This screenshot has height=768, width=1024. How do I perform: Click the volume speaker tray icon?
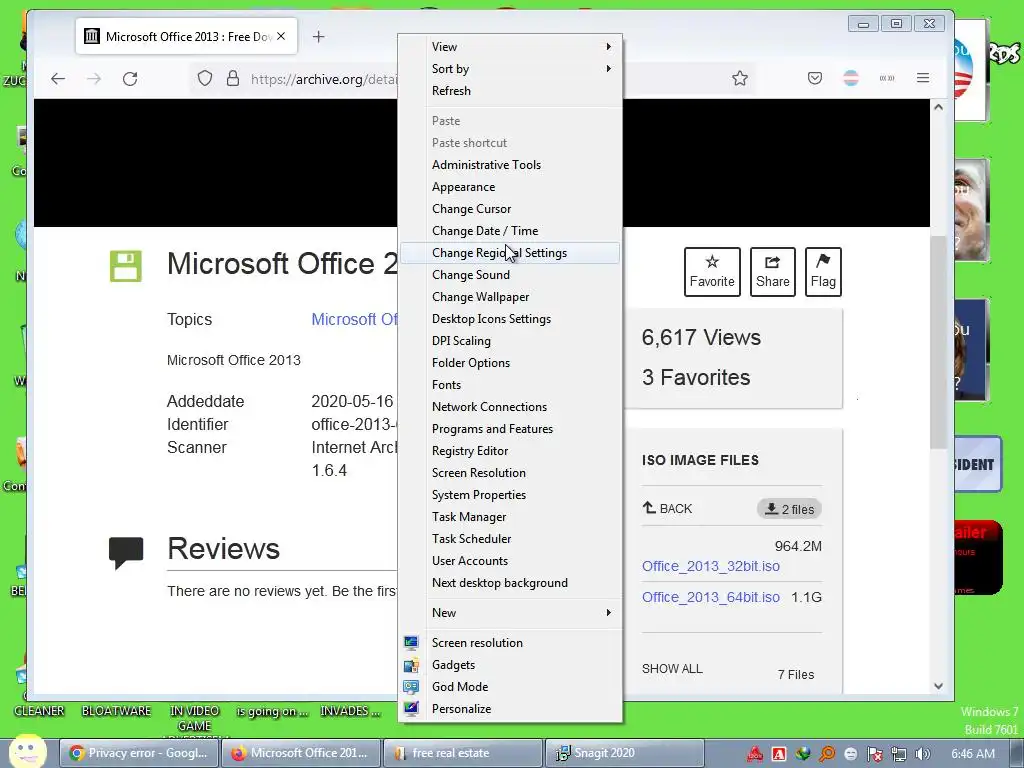point(922,754)
